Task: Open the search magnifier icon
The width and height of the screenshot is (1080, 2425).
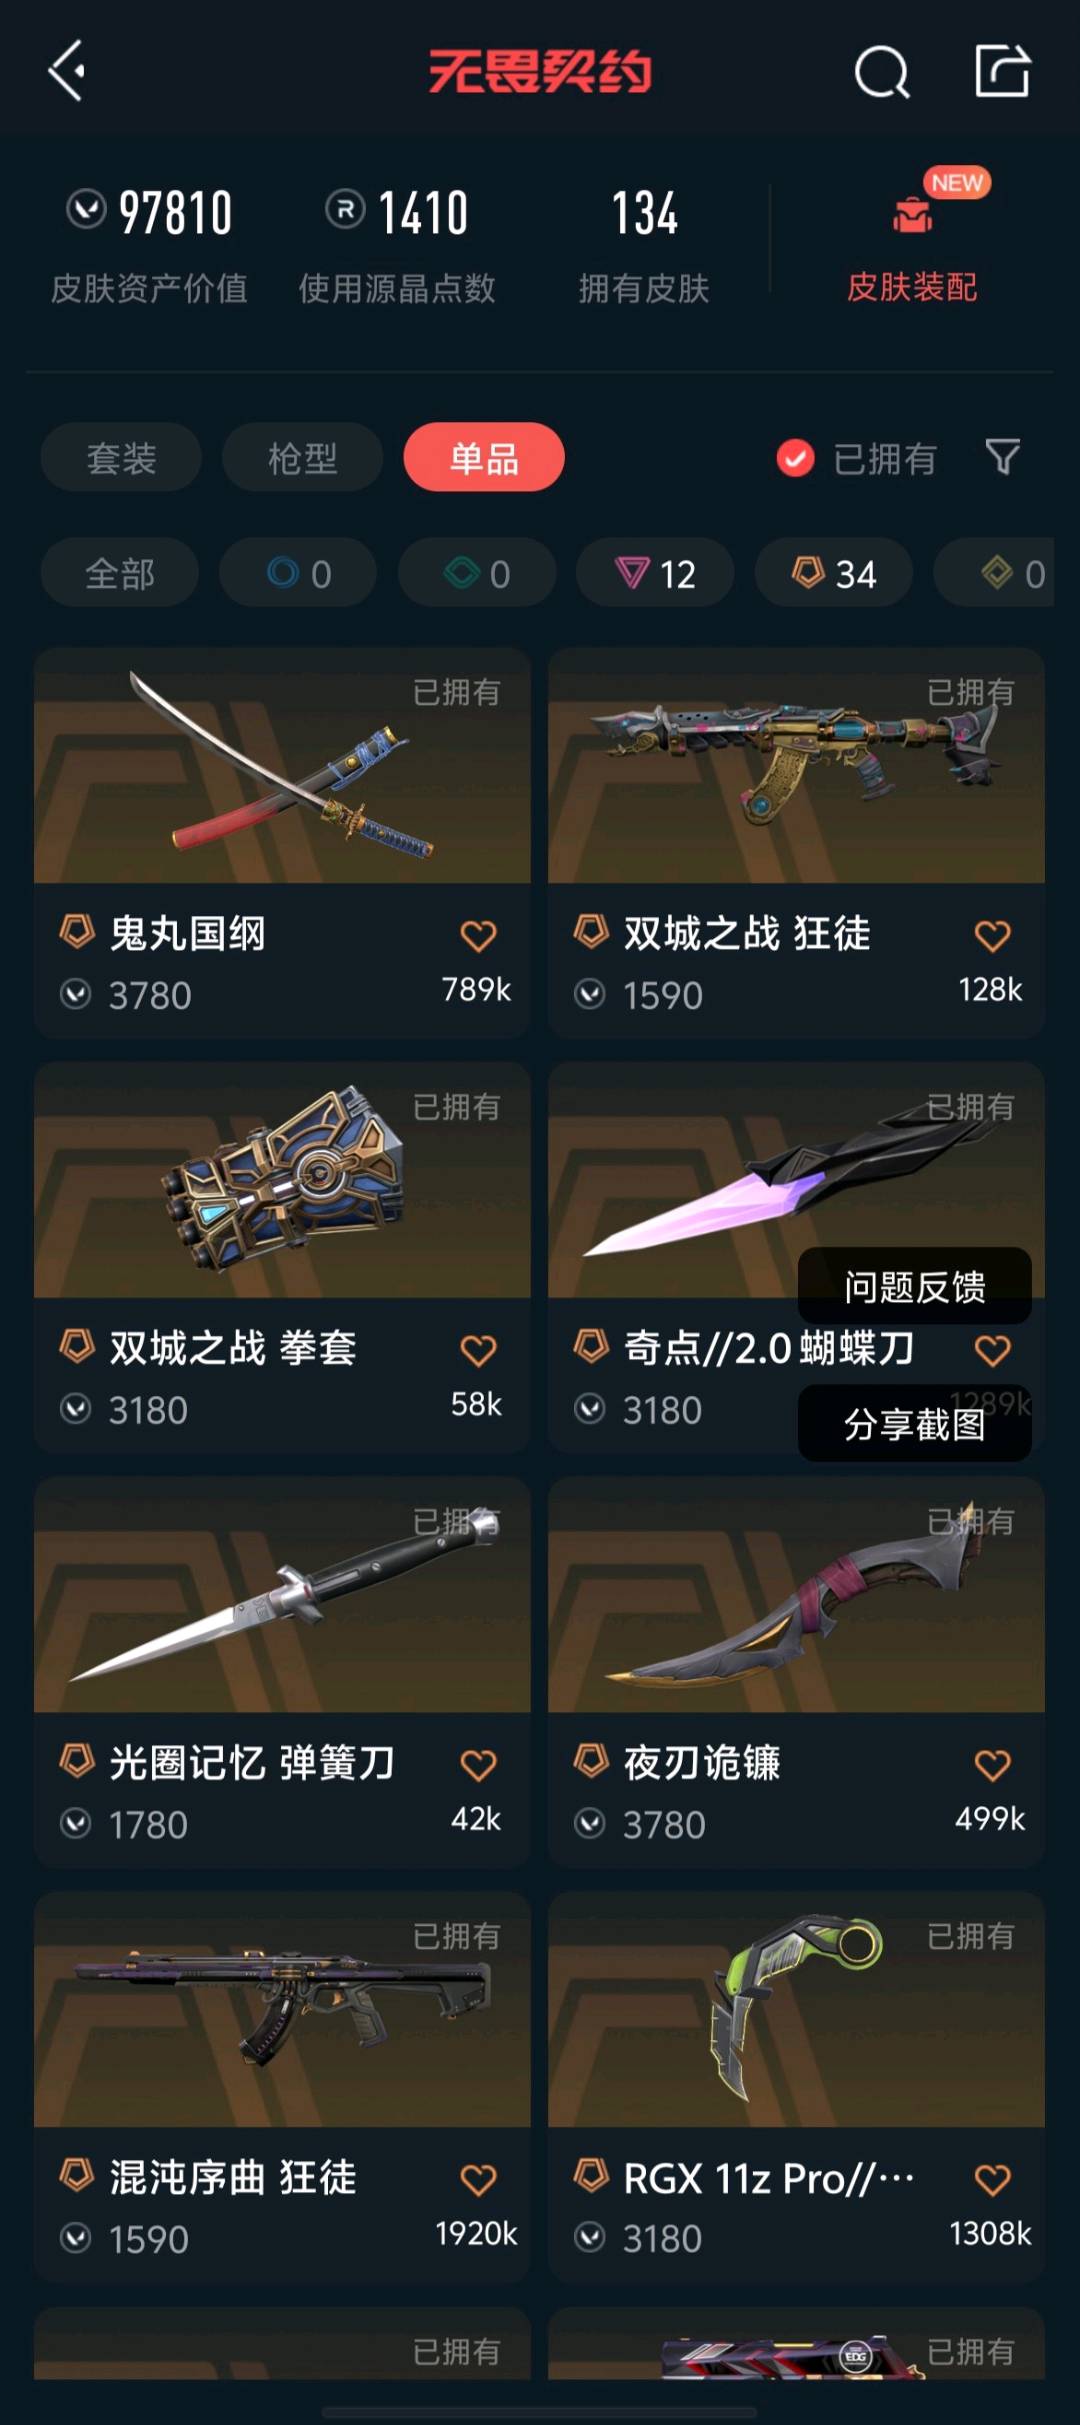Action: (882, 72)
